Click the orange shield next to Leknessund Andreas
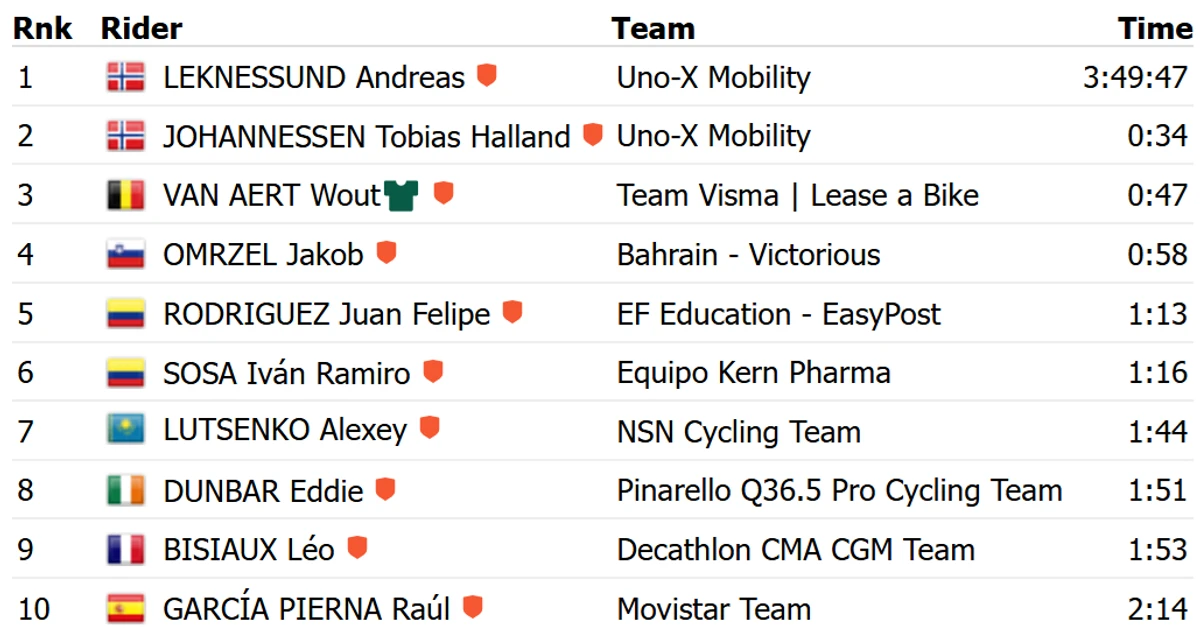This screenshot has width=1200, height=634. tap(487, 75)
